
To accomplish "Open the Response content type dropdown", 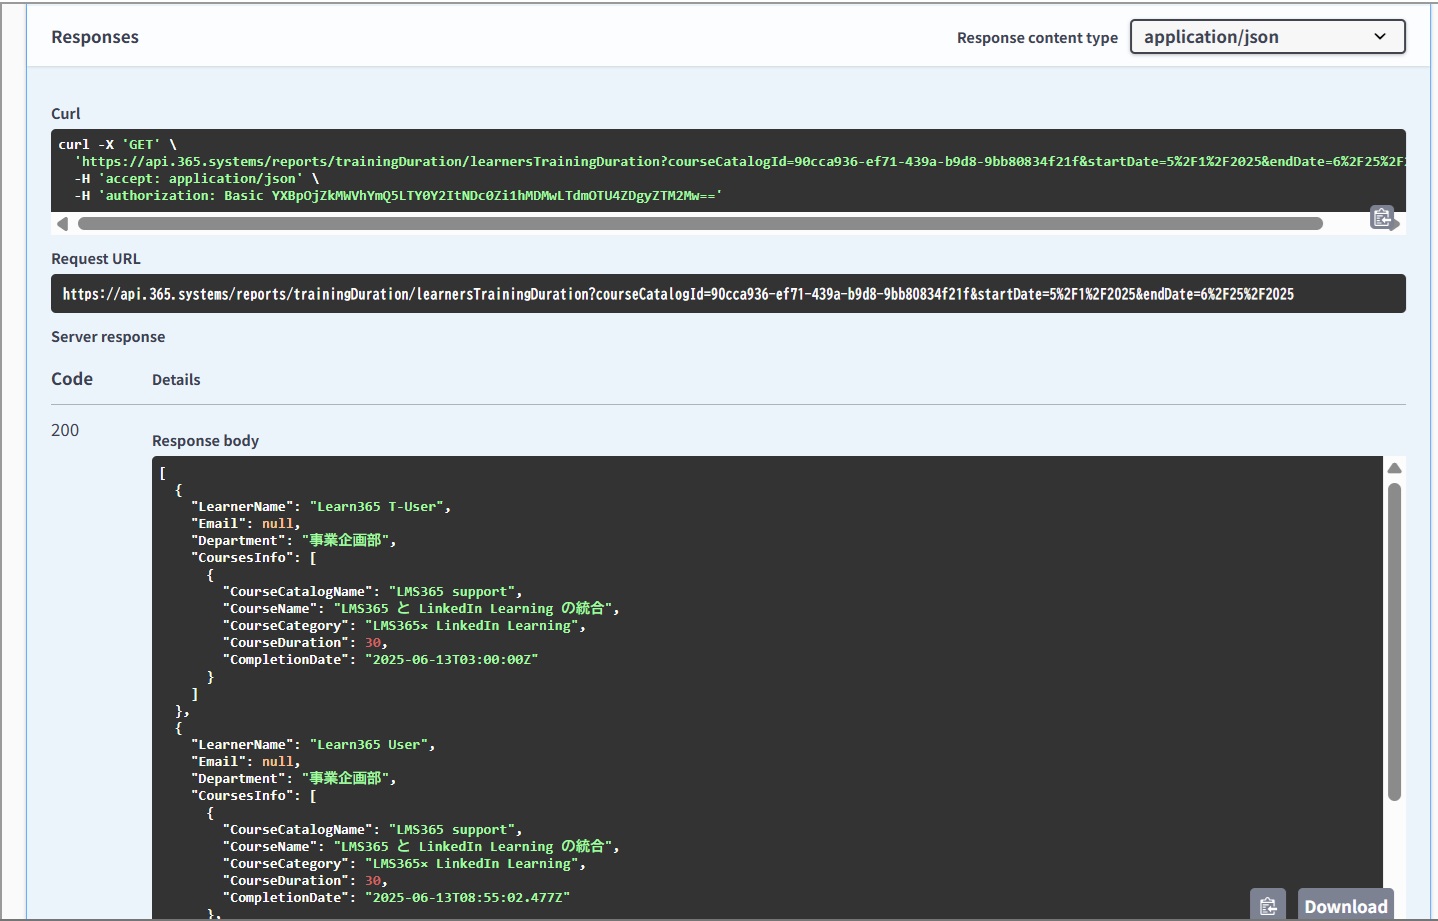I will (x=1267, y=37).
